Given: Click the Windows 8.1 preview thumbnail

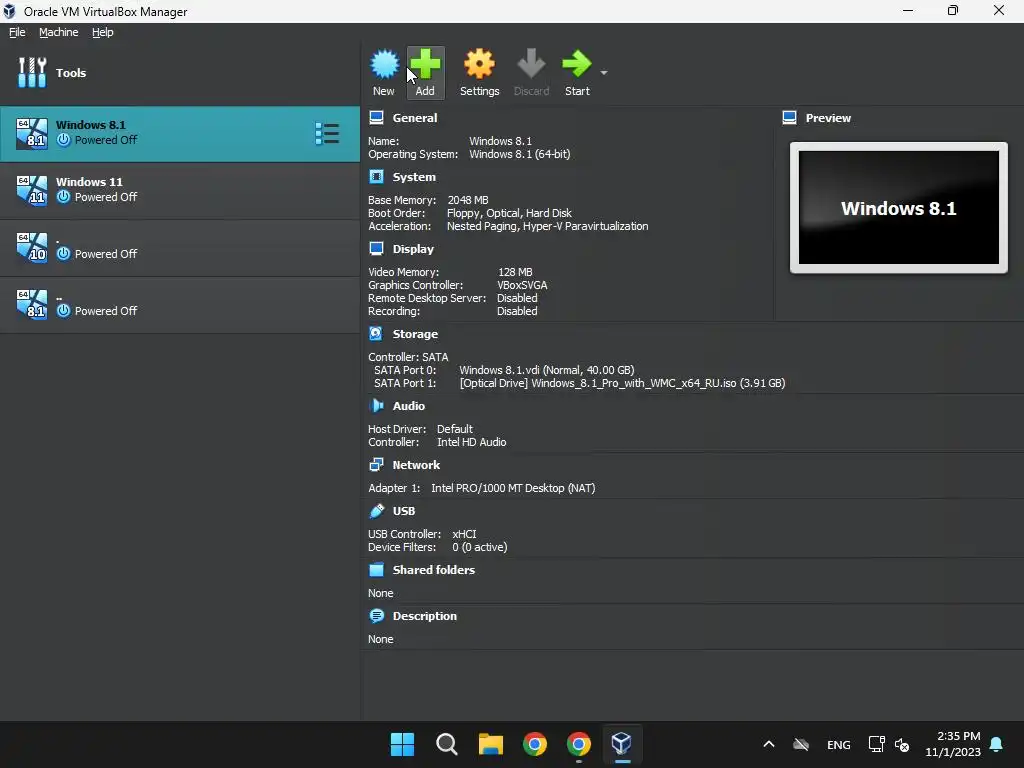Looking at the screenshot, I should click(899, 208).
